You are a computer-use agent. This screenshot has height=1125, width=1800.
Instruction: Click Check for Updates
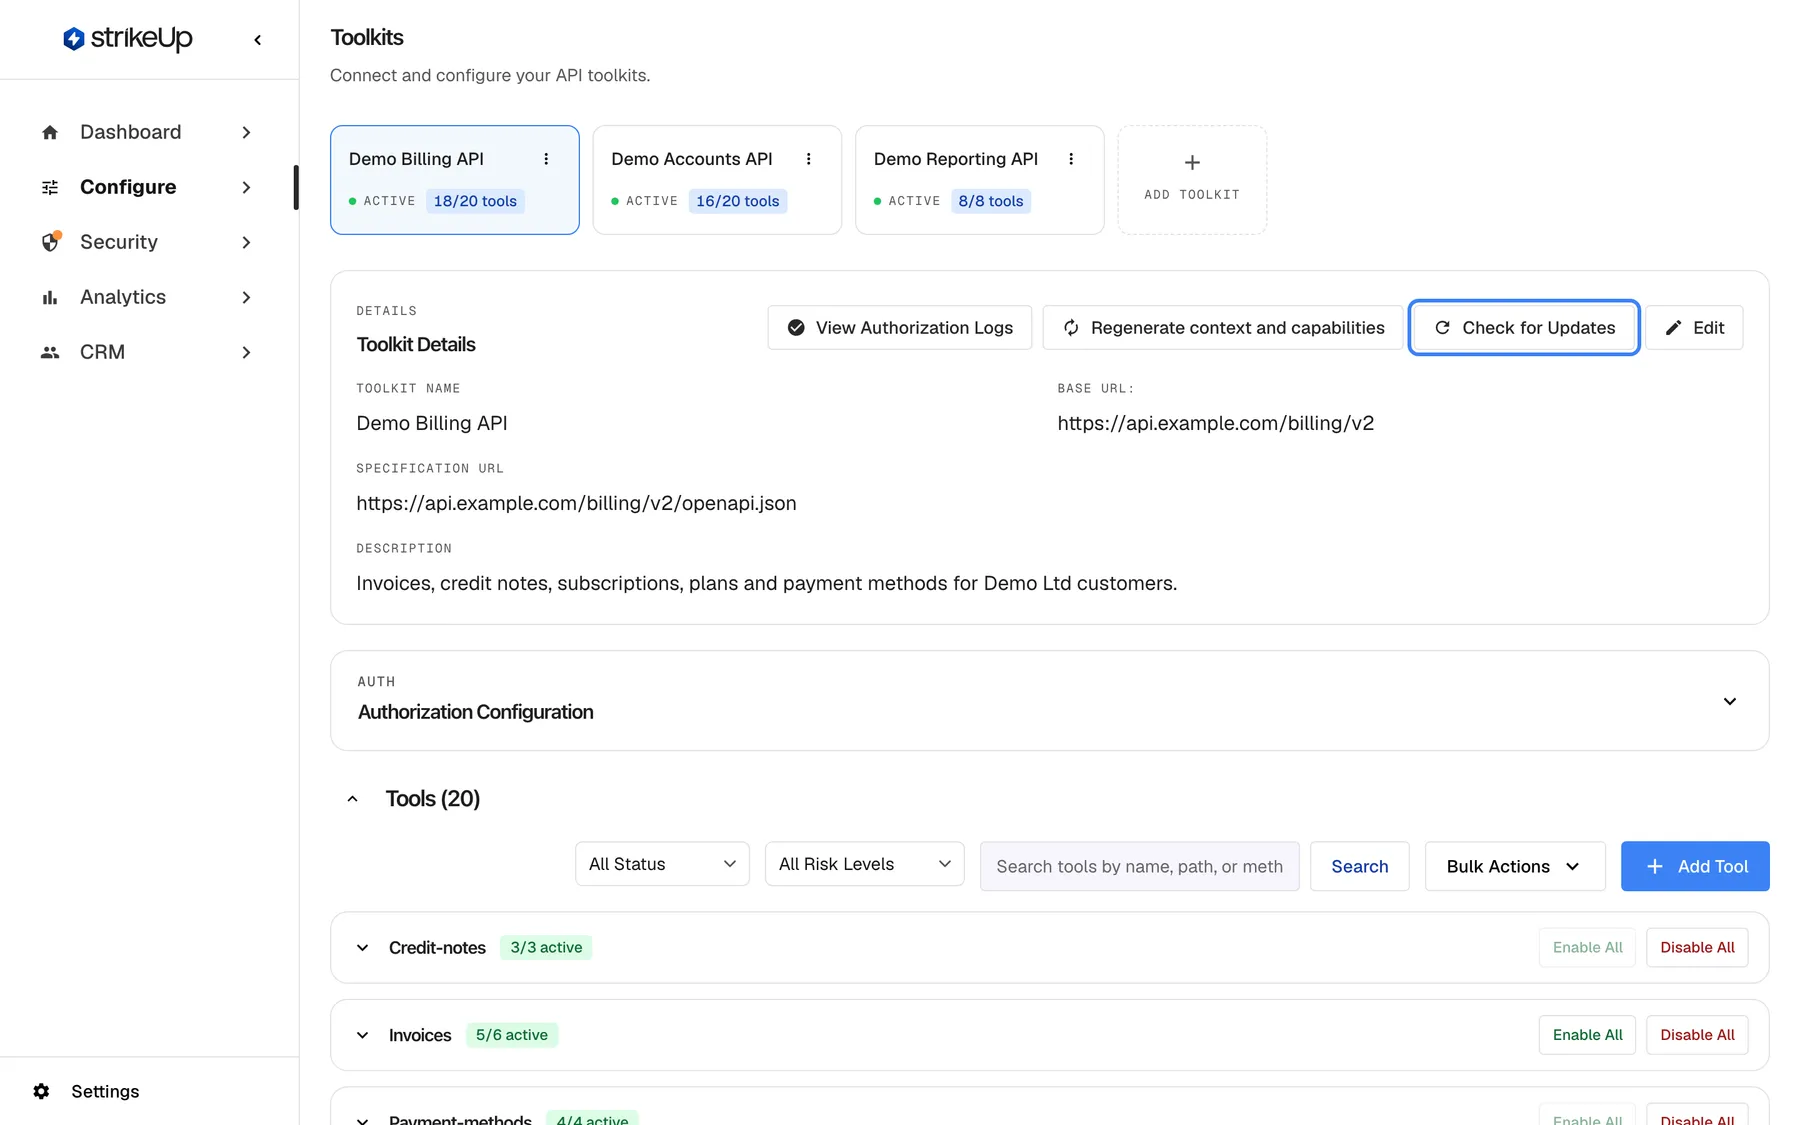(1524, 328)
